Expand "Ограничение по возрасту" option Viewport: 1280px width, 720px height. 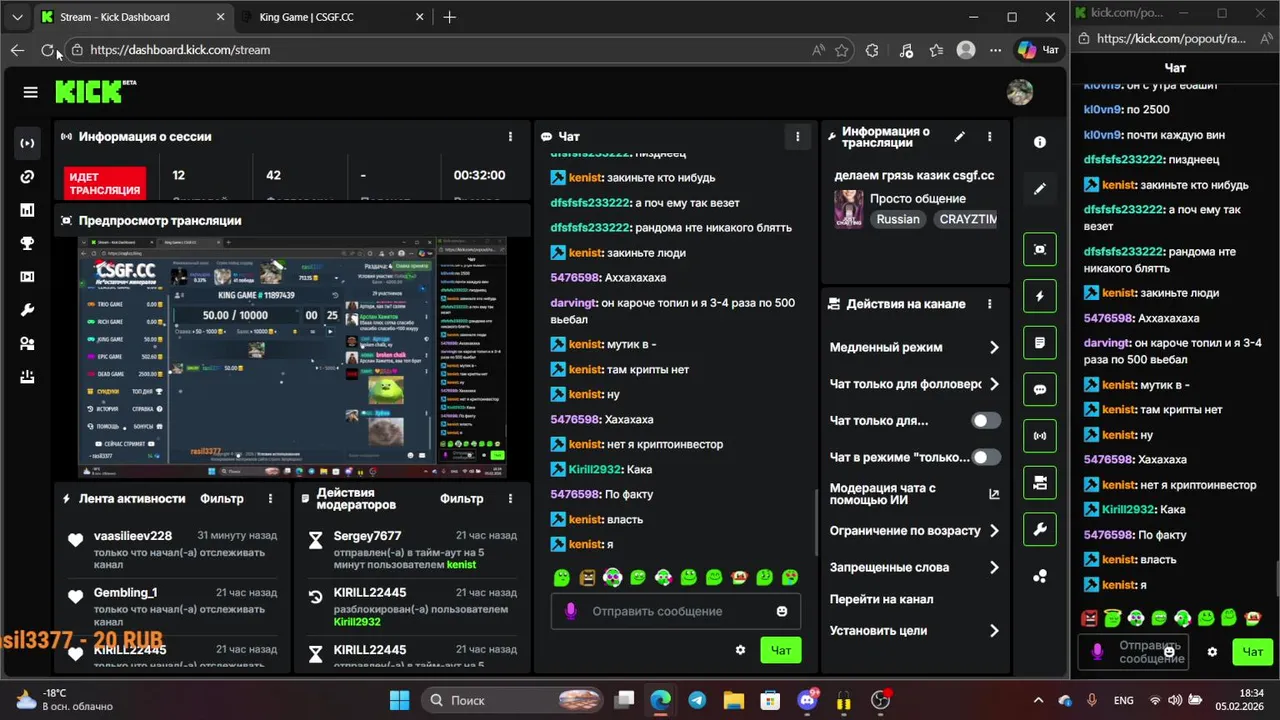click(x=914, y=531)
